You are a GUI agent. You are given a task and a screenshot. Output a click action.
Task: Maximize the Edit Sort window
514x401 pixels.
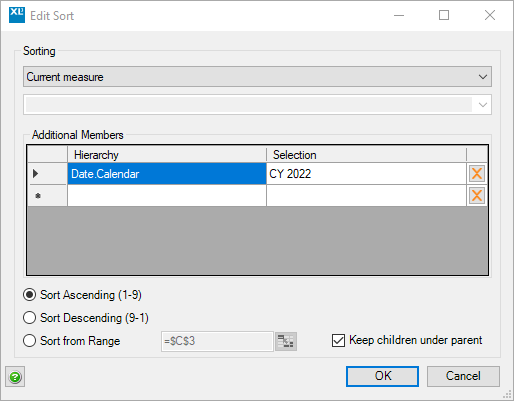tap(444, 15)
